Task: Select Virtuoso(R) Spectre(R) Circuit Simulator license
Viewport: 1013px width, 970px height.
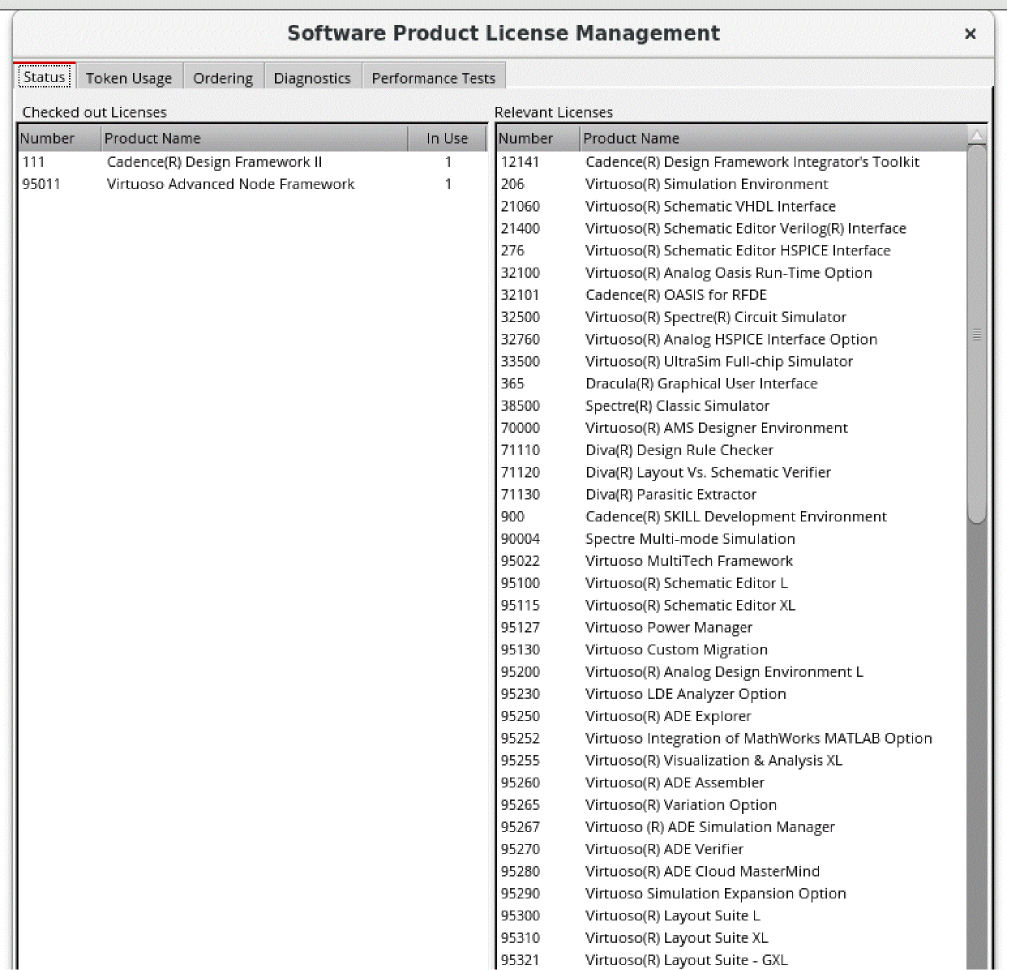Action: [x=715, y=317]
